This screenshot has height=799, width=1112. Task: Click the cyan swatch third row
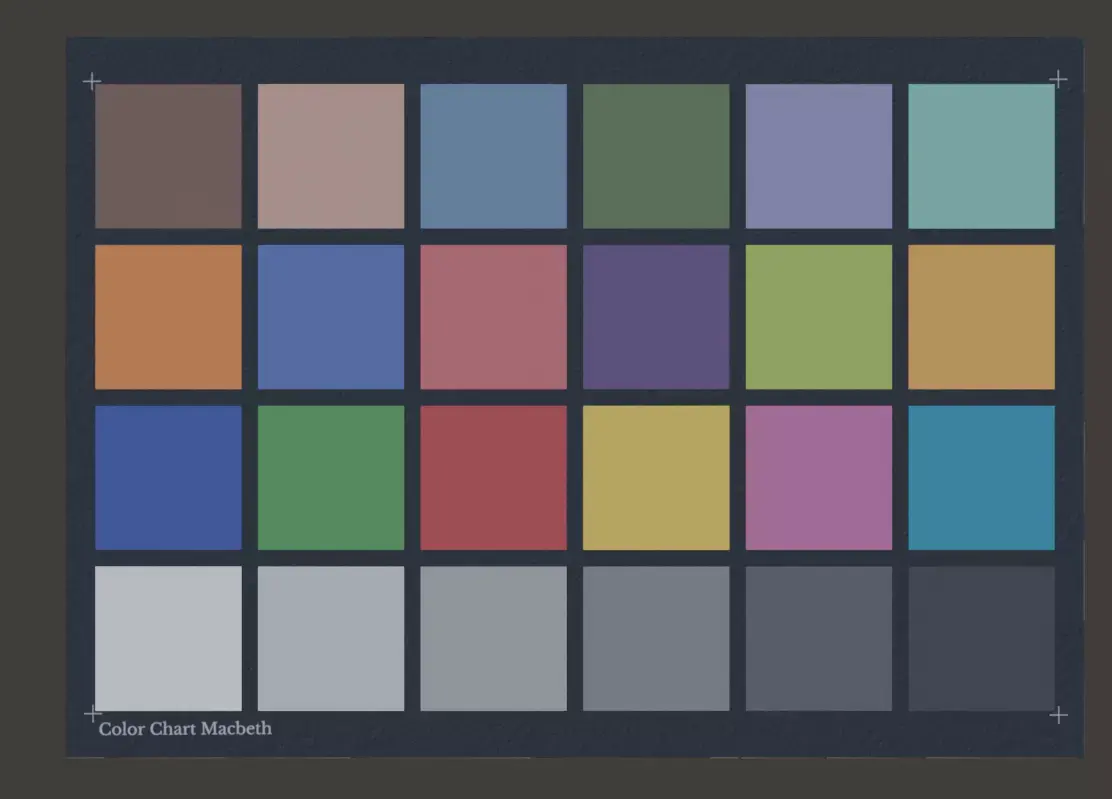click(x=981, y=477)
